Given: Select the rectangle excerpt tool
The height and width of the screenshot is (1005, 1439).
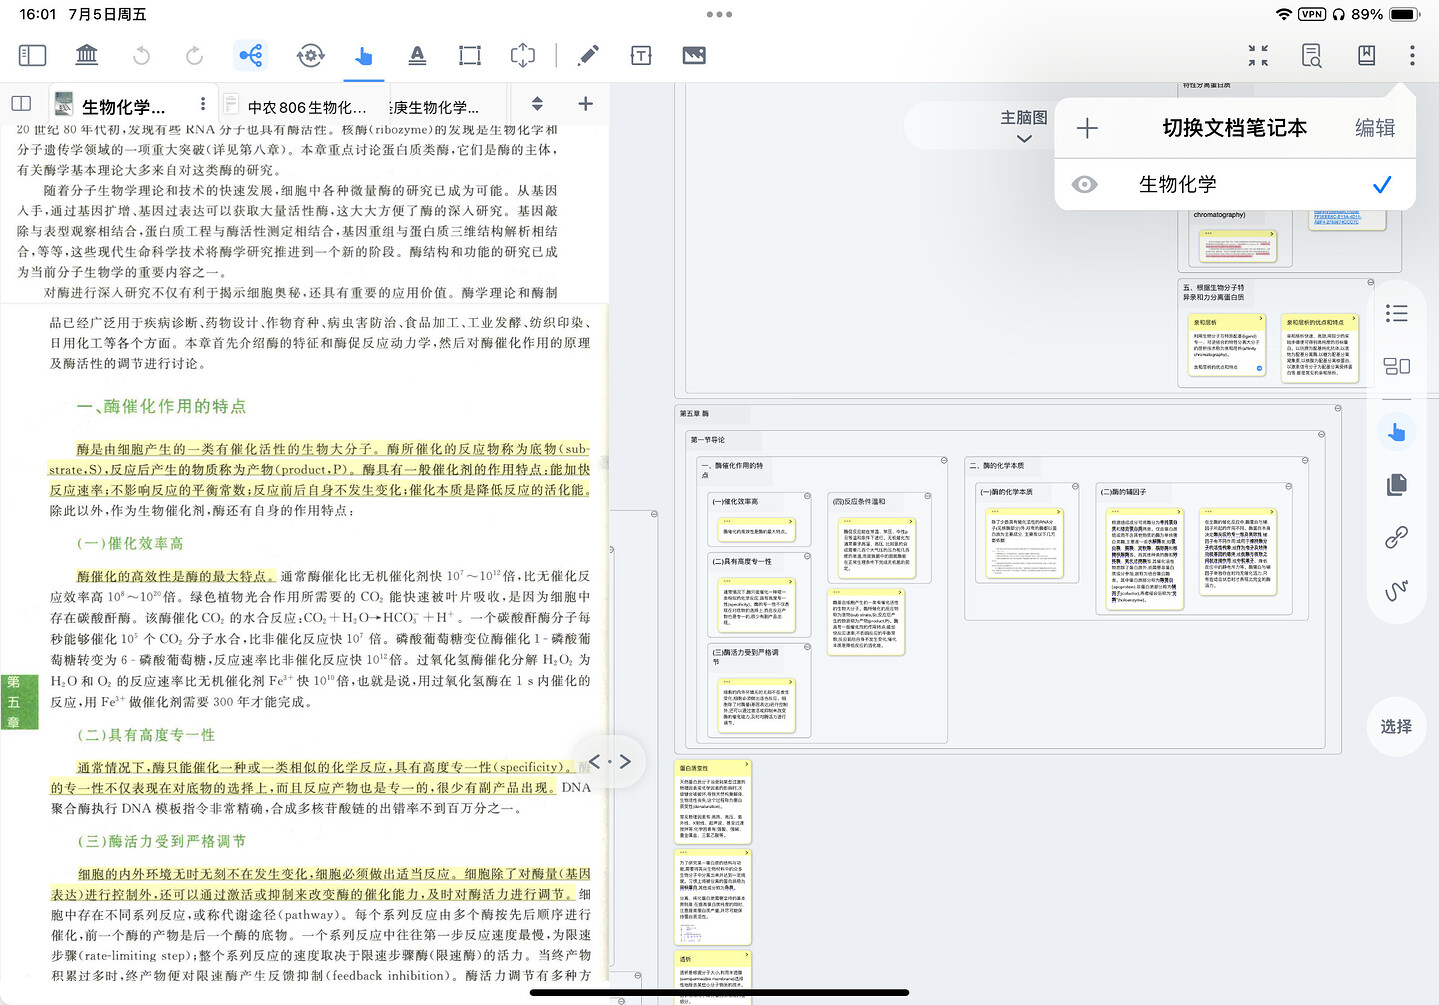Looking at the screenshot, I should [x=470, y=55].
